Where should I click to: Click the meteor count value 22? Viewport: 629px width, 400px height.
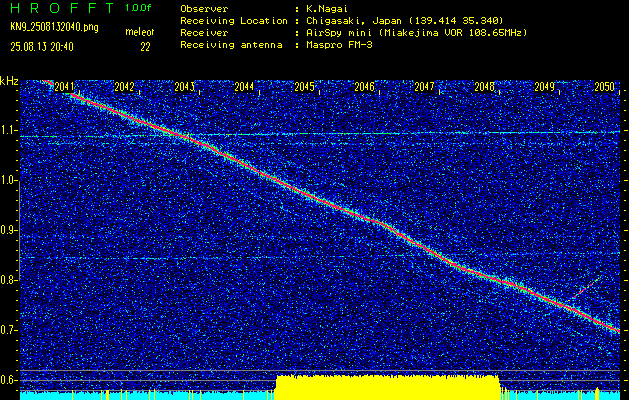145,47
